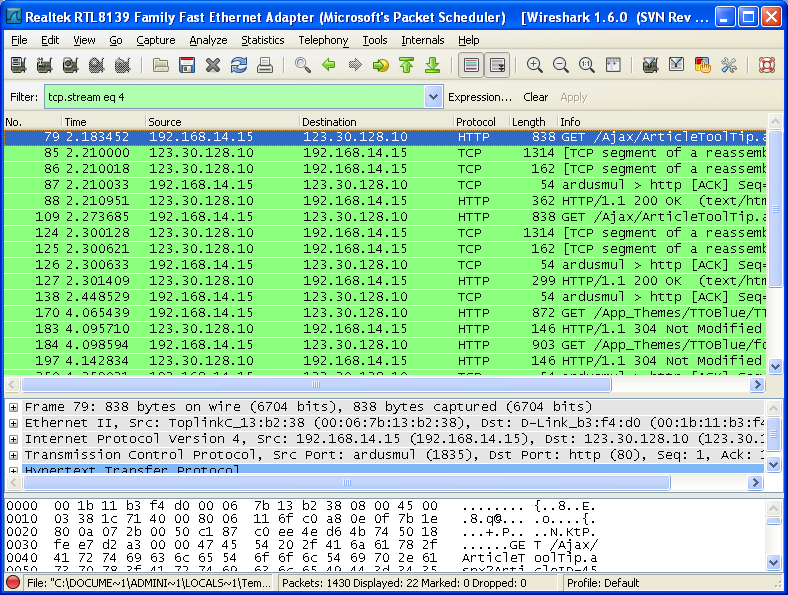Expand Frame 79 details
The height and width of the screenshot is (595, 788).
pos(14,407)
